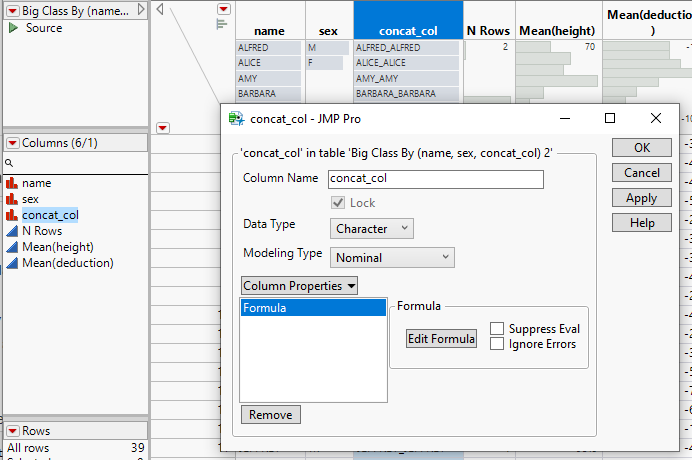Screen dimensions: 692x460
Task: Click the OK button
Action: pos(642,147)
